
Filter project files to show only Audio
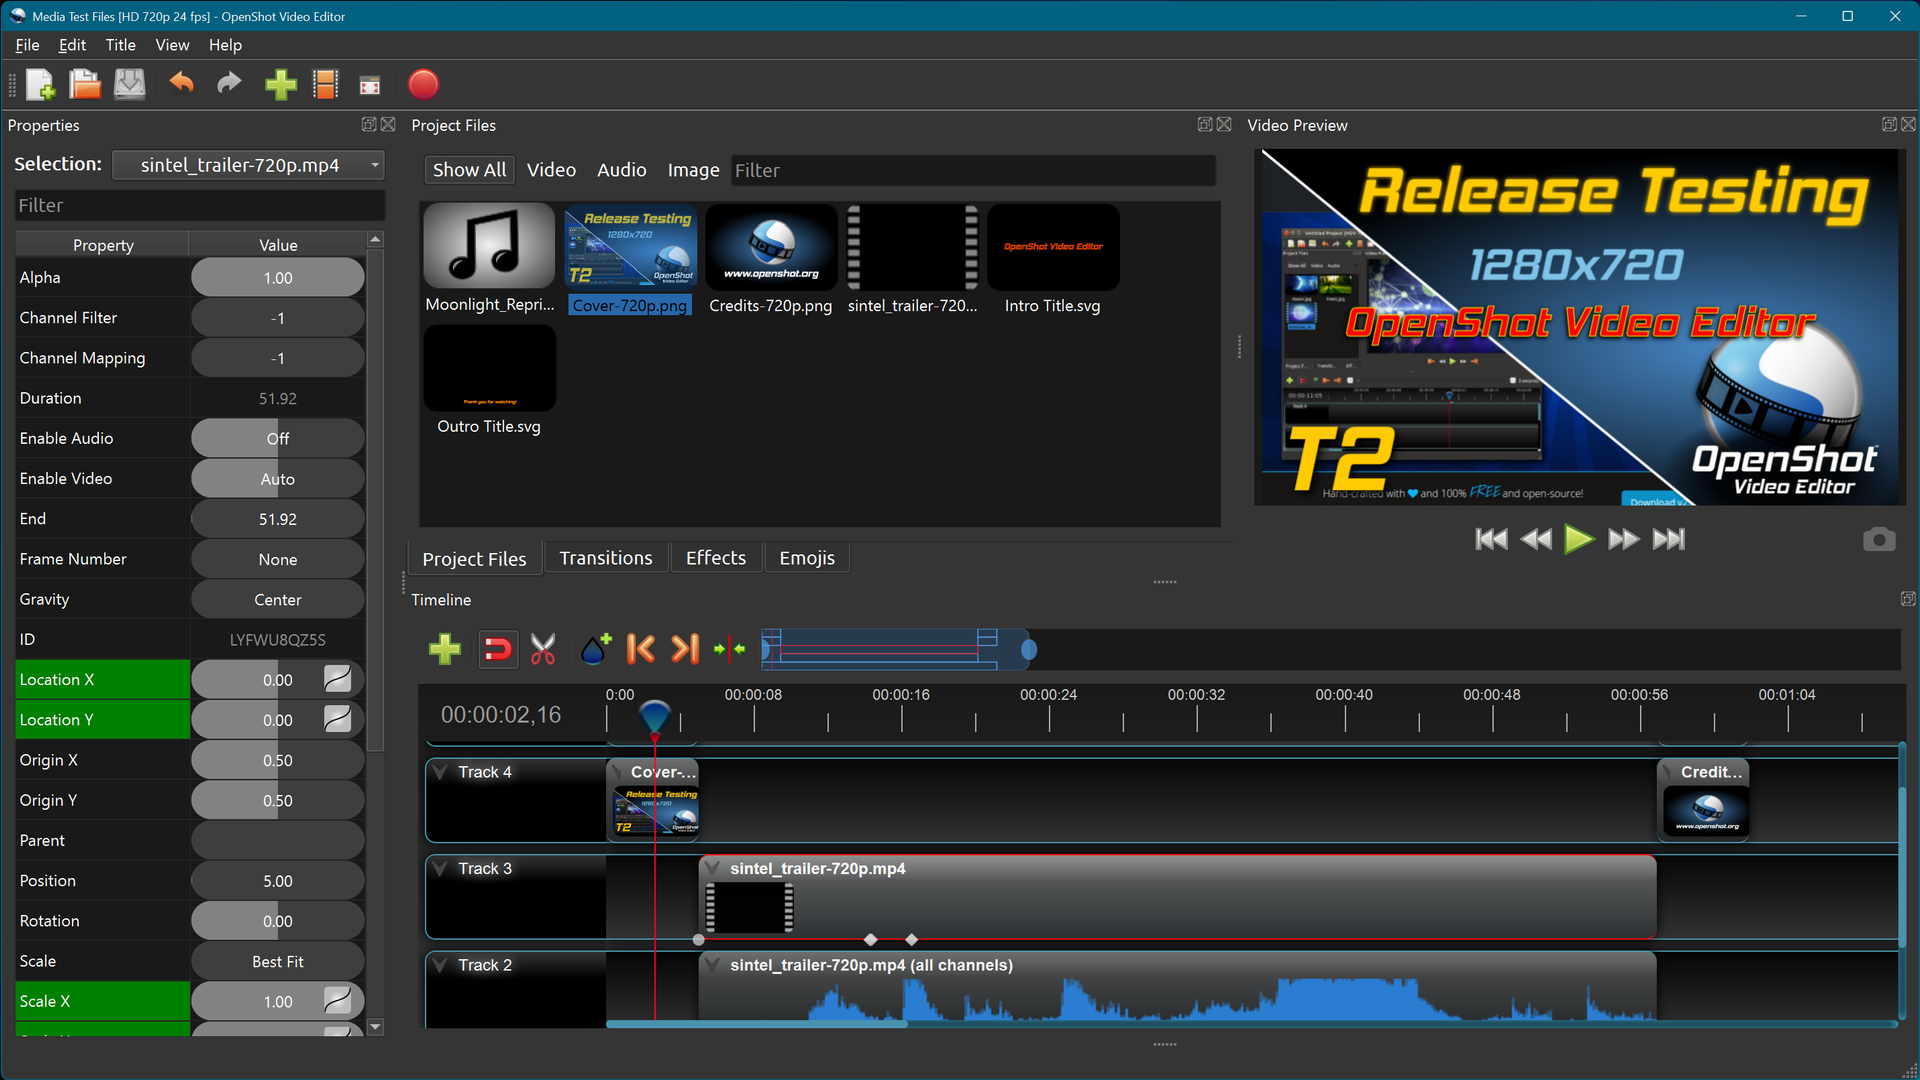(x=621, y=170)
